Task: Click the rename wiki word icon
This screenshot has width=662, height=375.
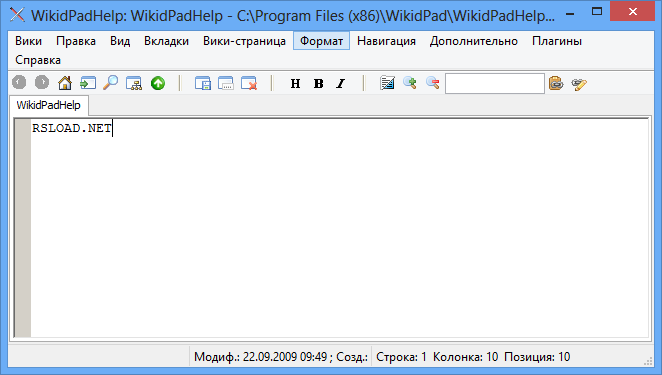Action: pyautogui.click(x=226, y=83)
